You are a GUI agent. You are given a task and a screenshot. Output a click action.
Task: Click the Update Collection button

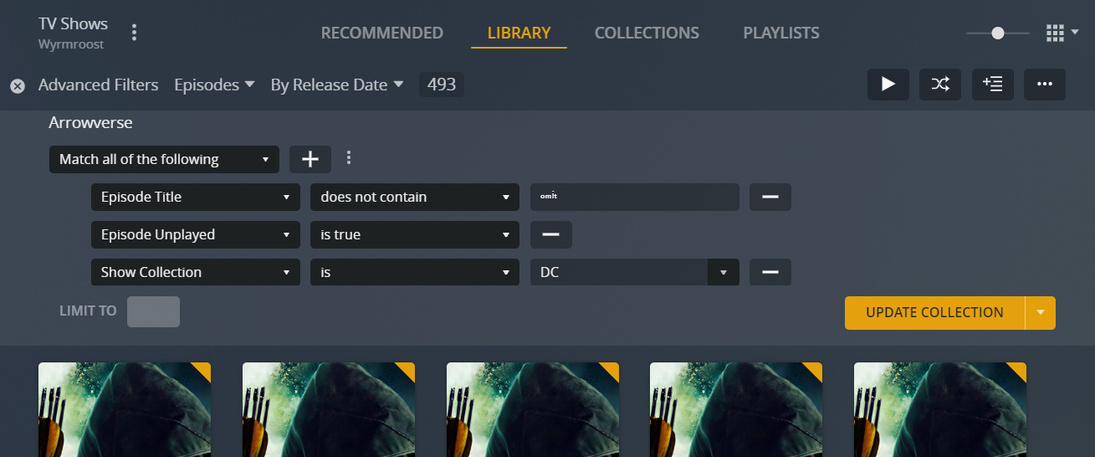click(x=934, y=313)
